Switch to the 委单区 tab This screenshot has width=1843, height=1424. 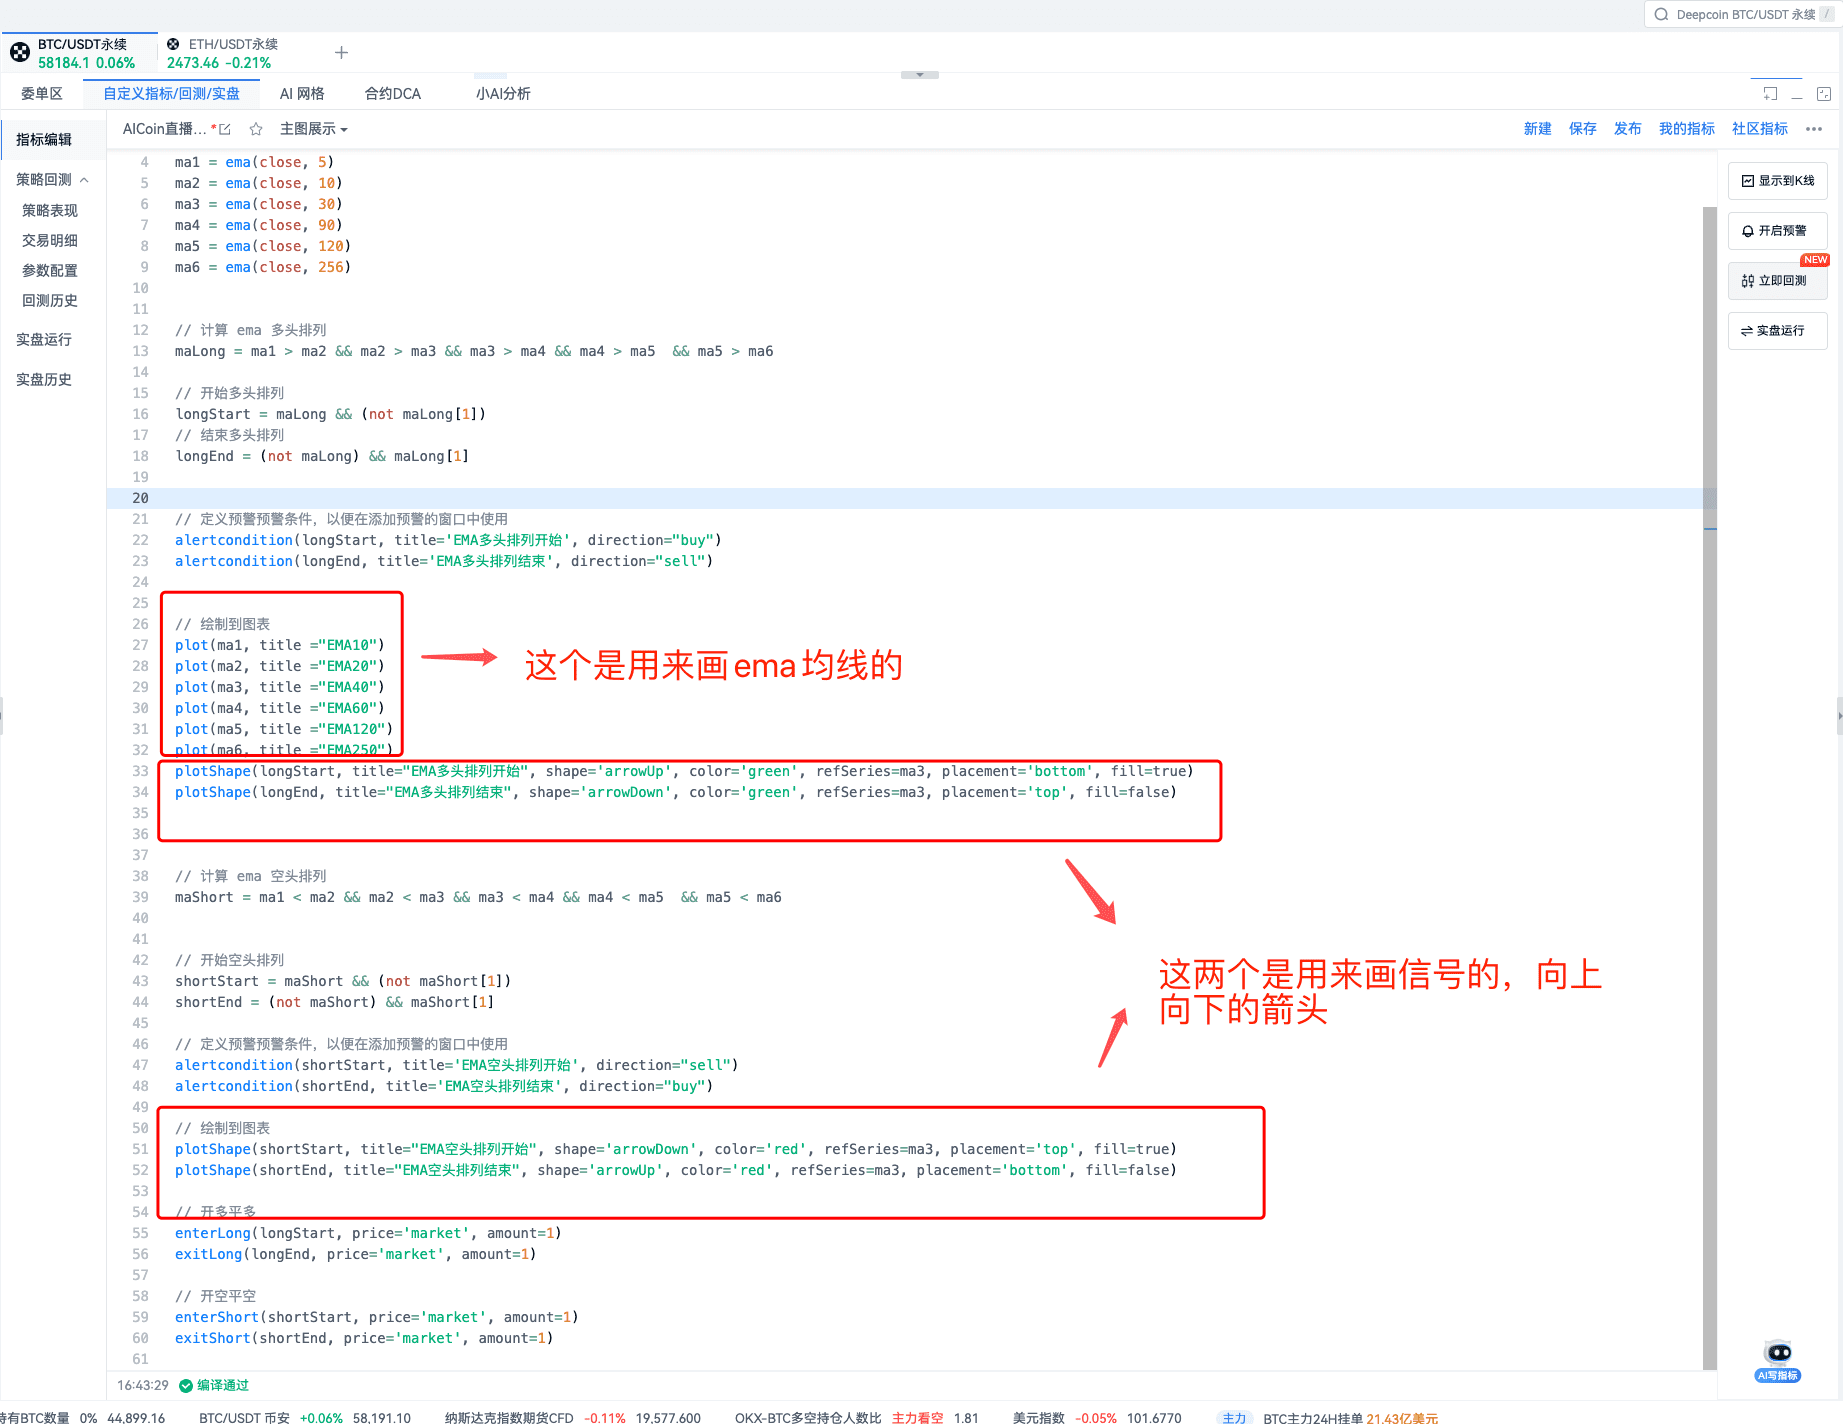(41, 94)
